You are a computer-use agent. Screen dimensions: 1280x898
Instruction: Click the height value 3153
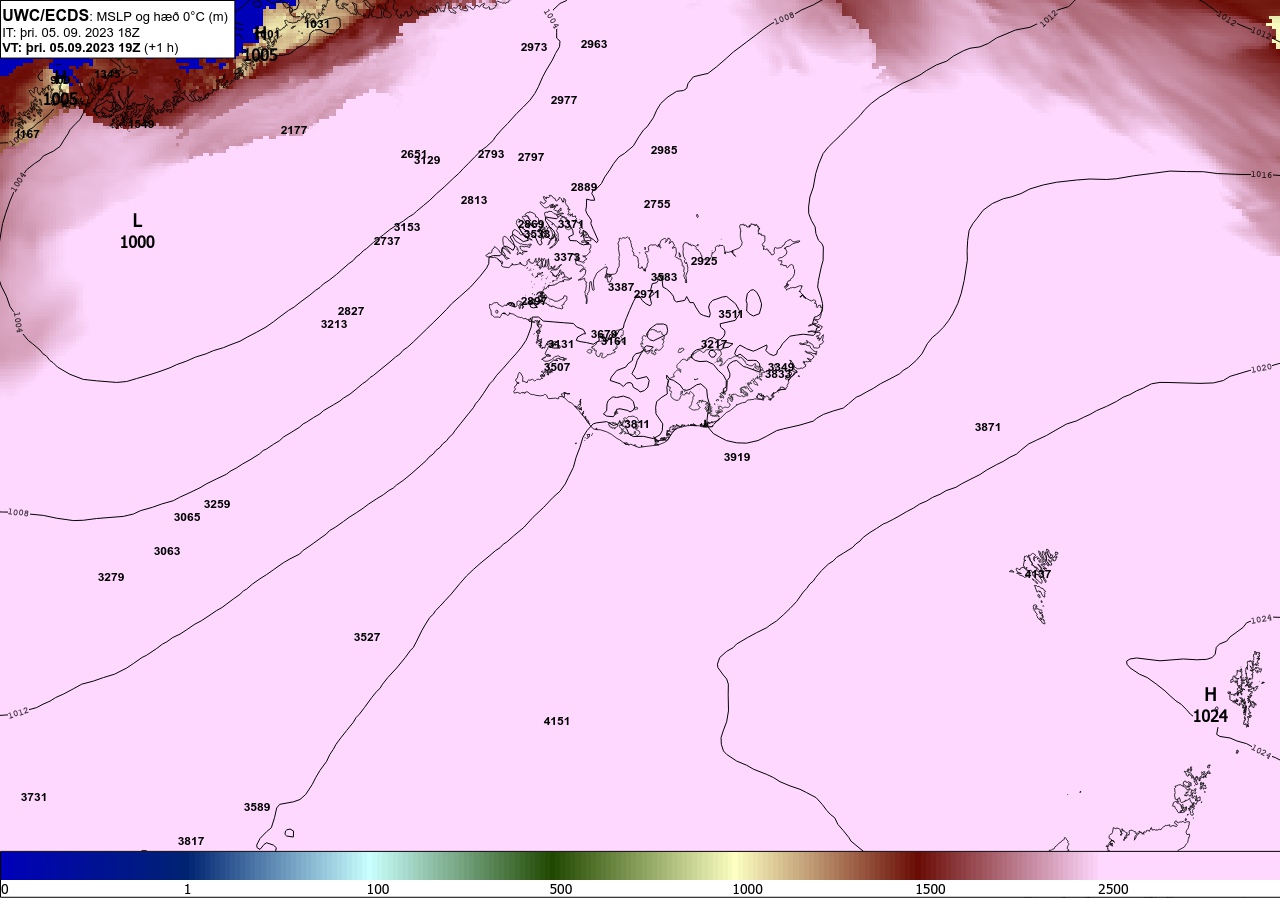click(407, 227)
